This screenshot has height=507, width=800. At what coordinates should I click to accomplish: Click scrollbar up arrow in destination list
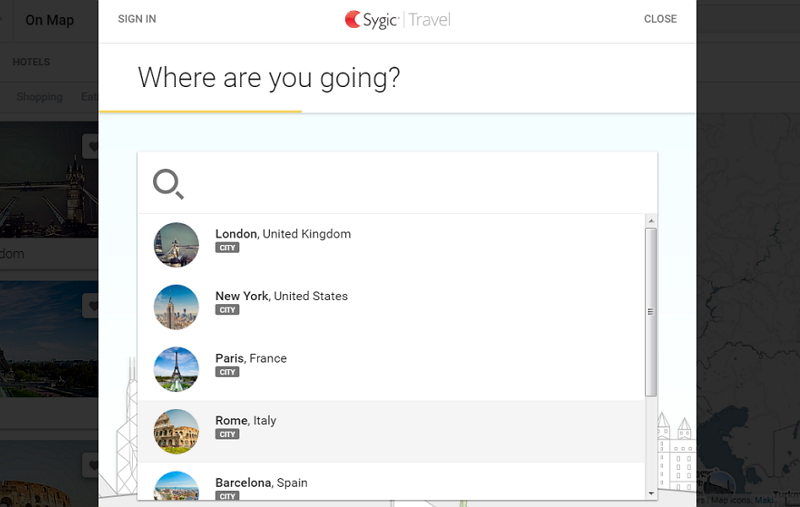pos(651,221)
